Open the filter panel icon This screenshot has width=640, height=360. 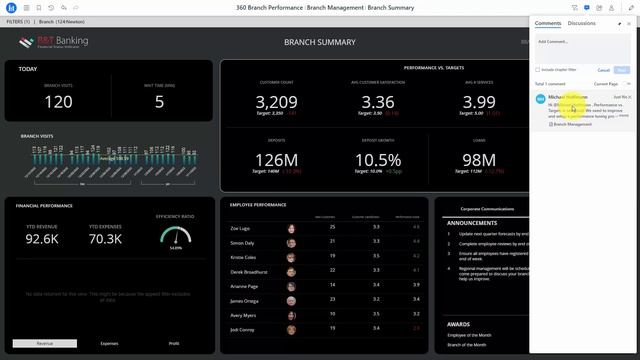(x=575, y=8)
